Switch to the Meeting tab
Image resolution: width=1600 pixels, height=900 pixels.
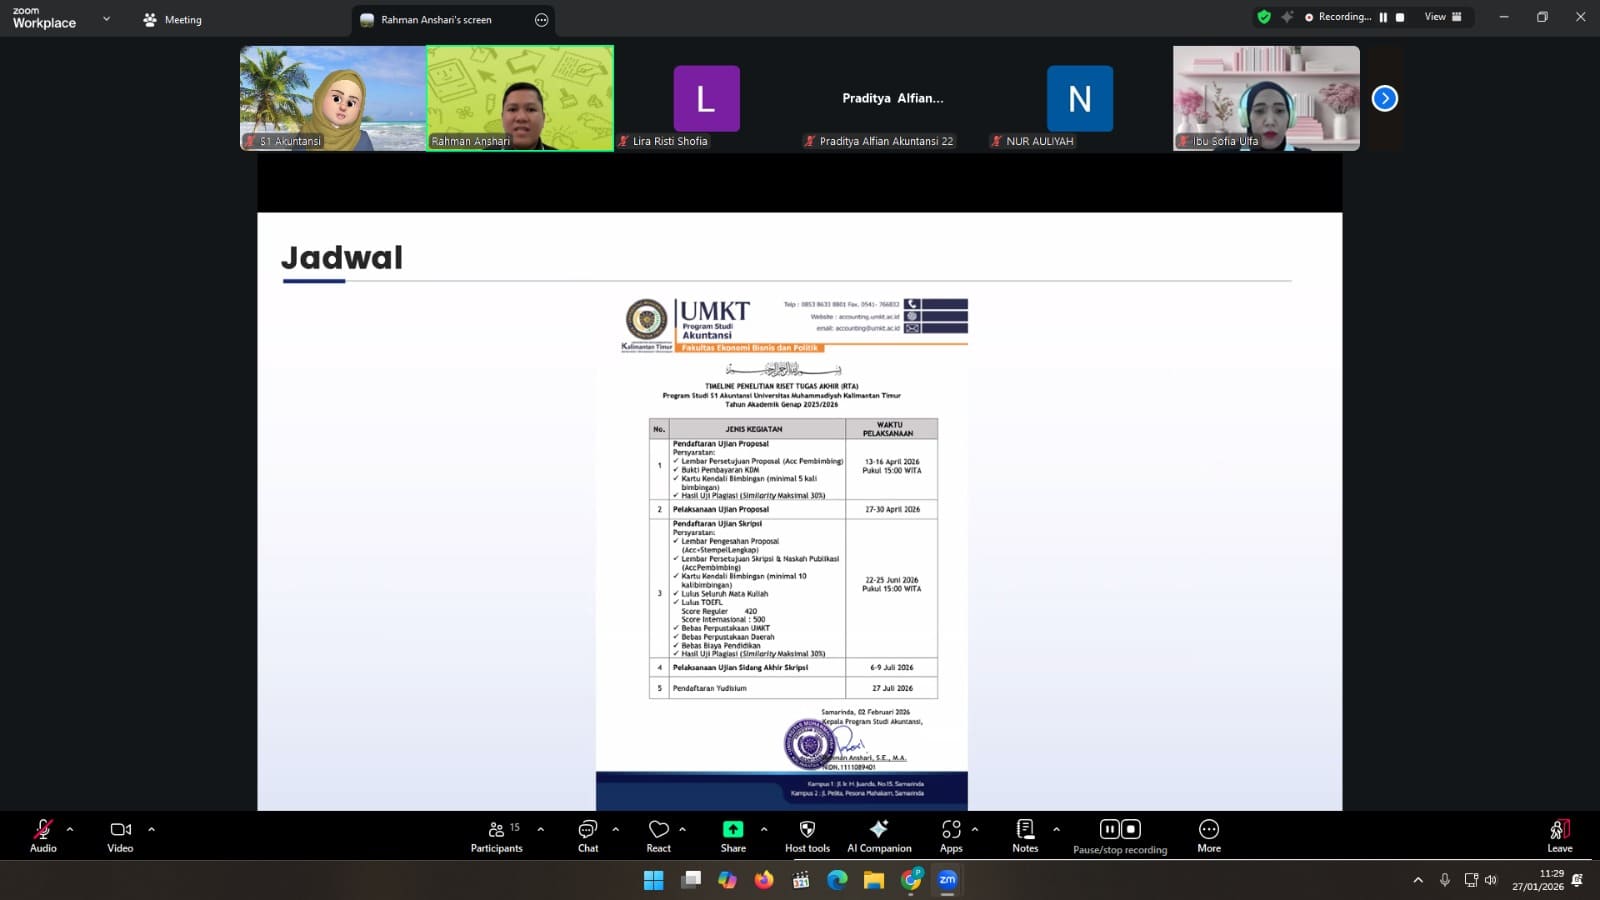point(173,20)
